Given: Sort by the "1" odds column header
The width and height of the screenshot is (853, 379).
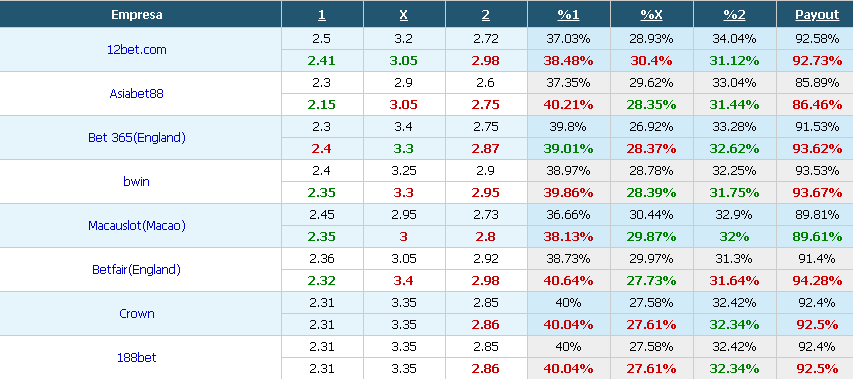Looking at the screenshot, I should coord(322,15).
